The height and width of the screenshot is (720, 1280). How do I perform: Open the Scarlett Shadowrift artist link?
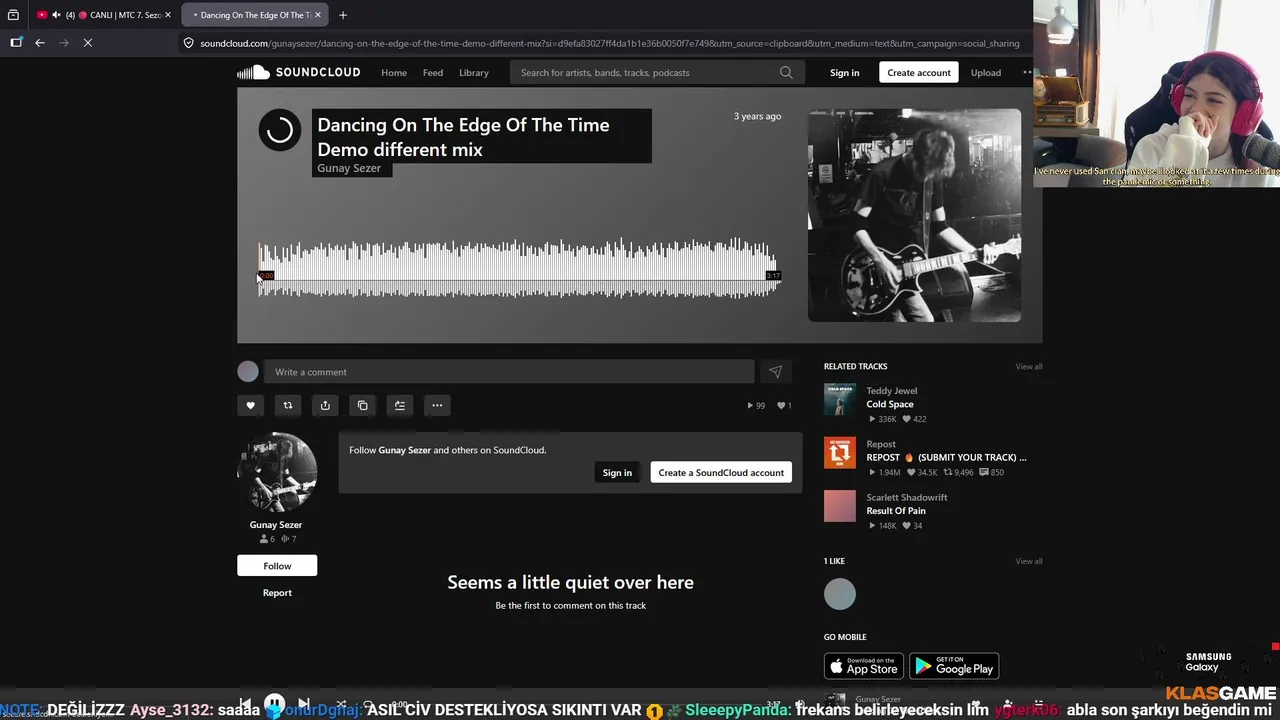tap(907, 497)
